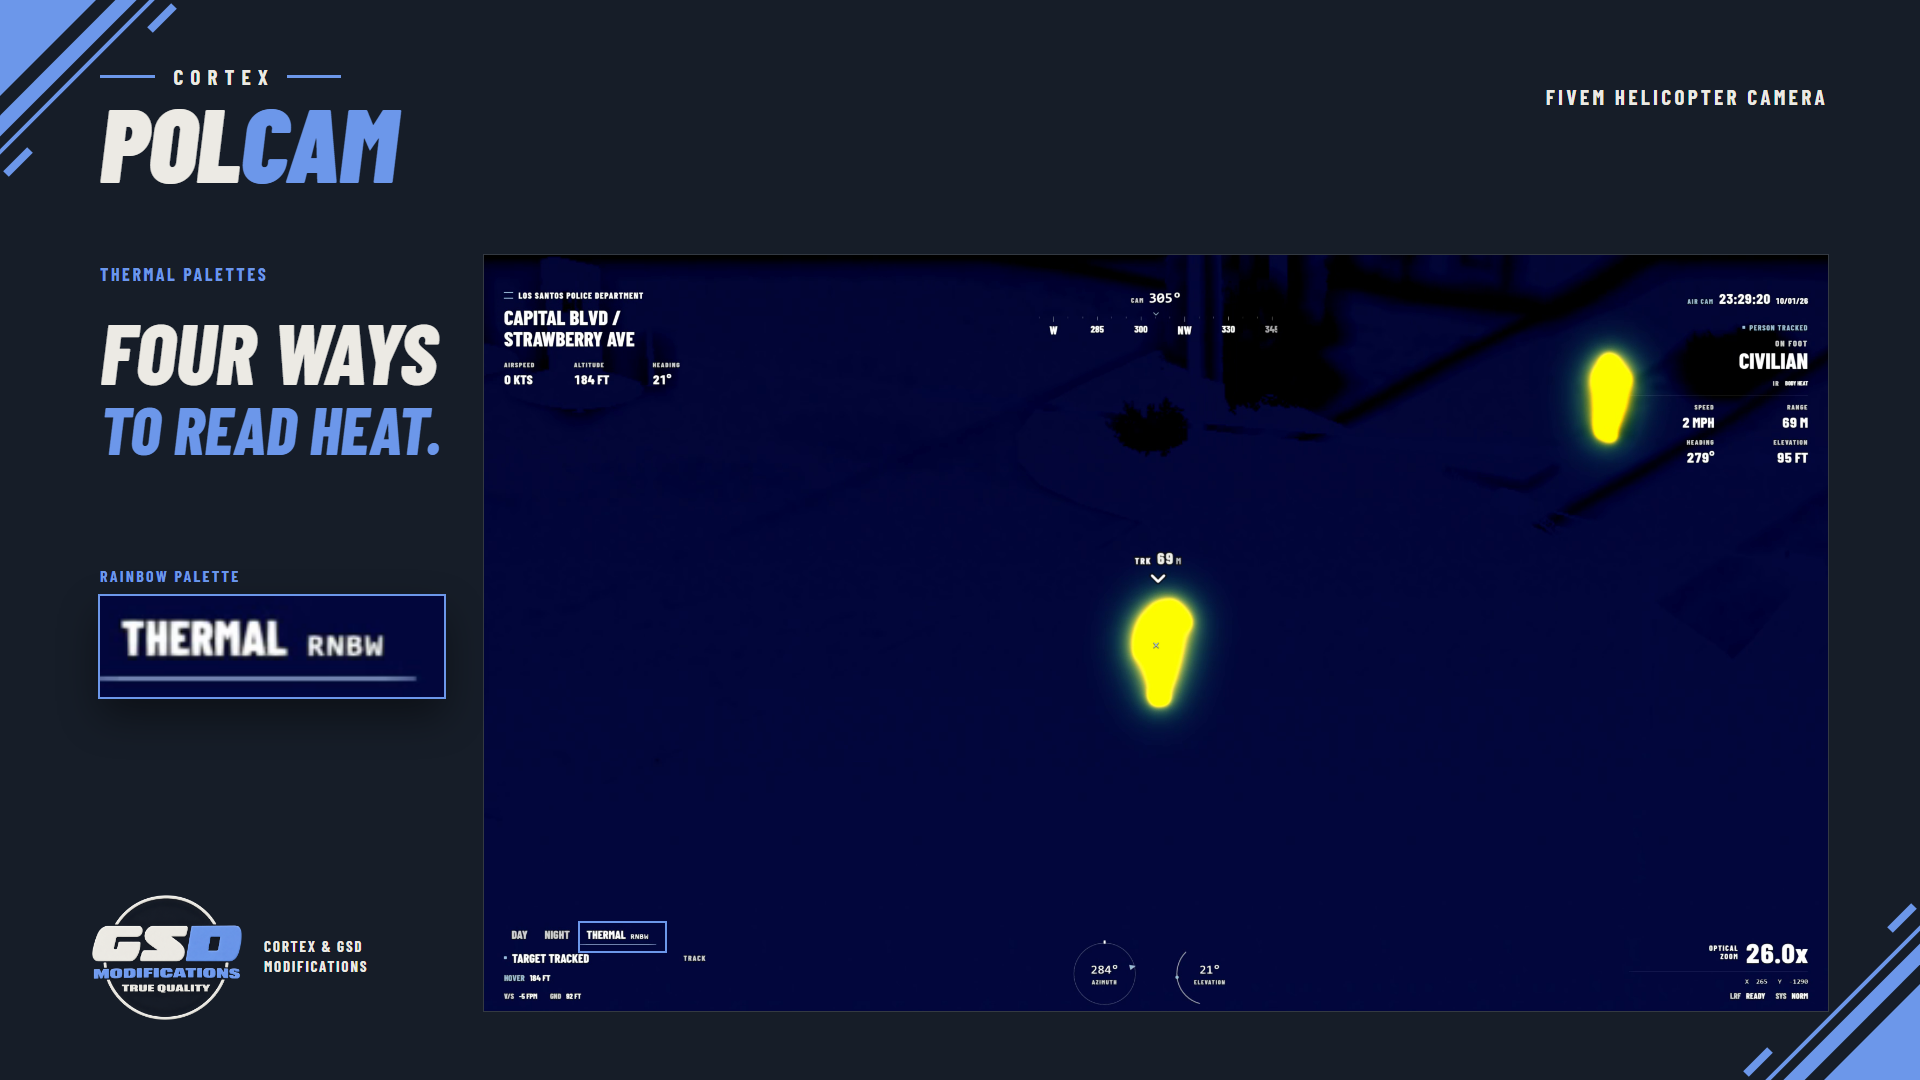Click the target range 69 M
This screenshot has height=1080, width=1920.
pos(1795,423)
